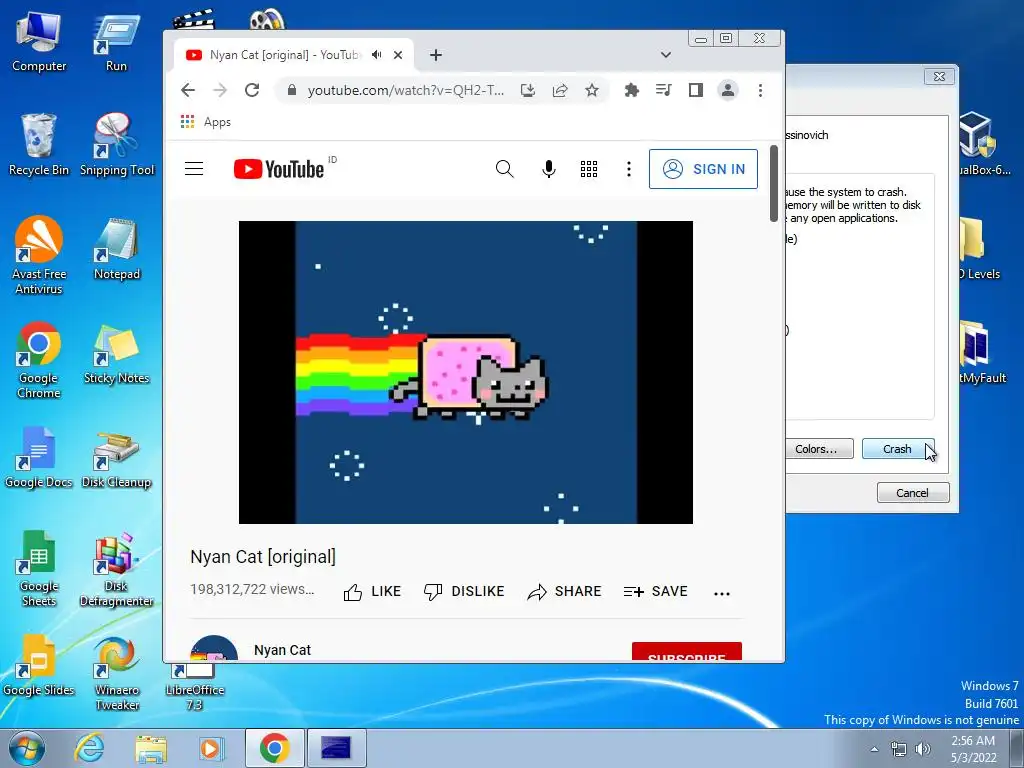Open Windows Media Player on taskbar
The image size is (1024, 768).
[x=211, y=748]
